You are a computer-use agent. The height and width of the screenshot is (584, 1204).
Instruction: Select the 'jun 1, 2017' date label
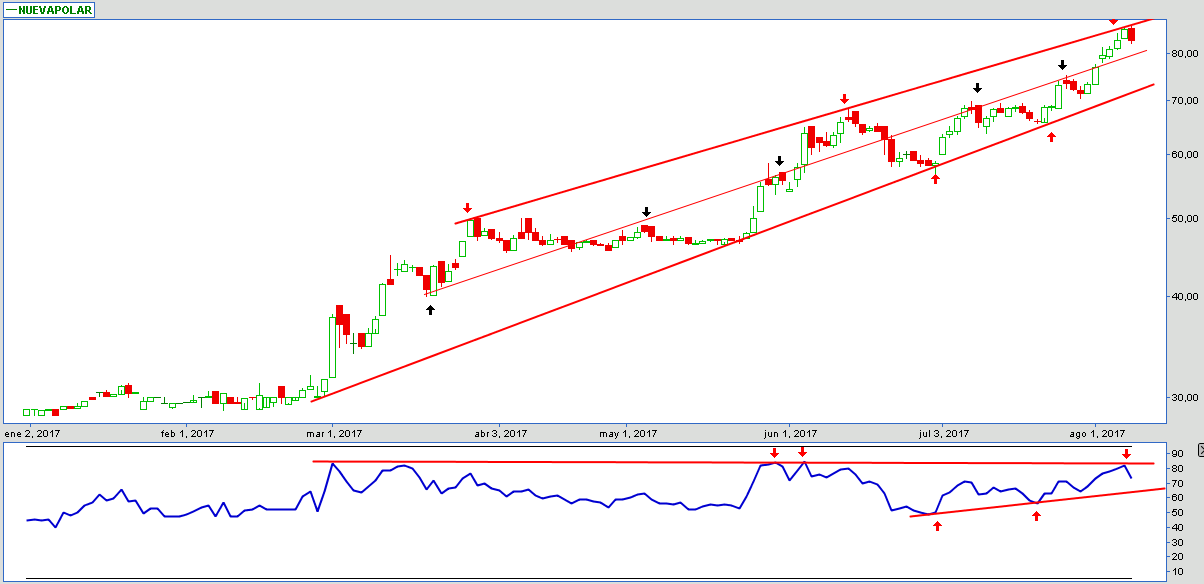[x=790, y=433]
